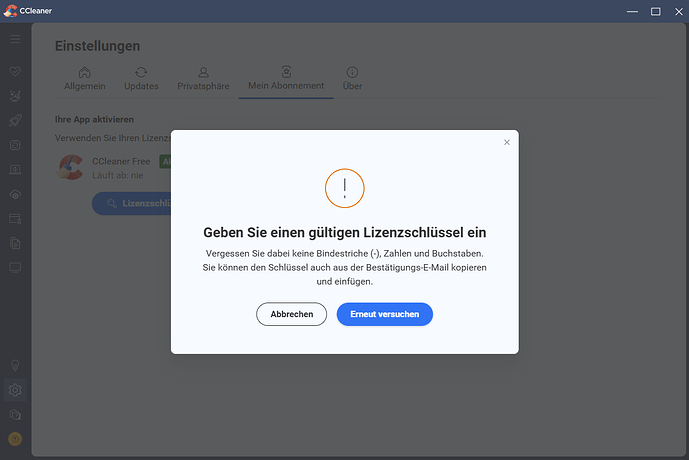Close the license key error dialog
This screenshot has height=460, width=689.
pyautogui.click(x=506, y=143)
